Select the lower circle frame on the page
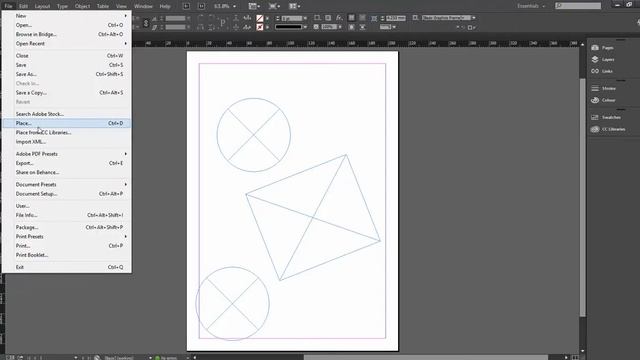This screenshot has width=640, height=360. click(233, 303)
